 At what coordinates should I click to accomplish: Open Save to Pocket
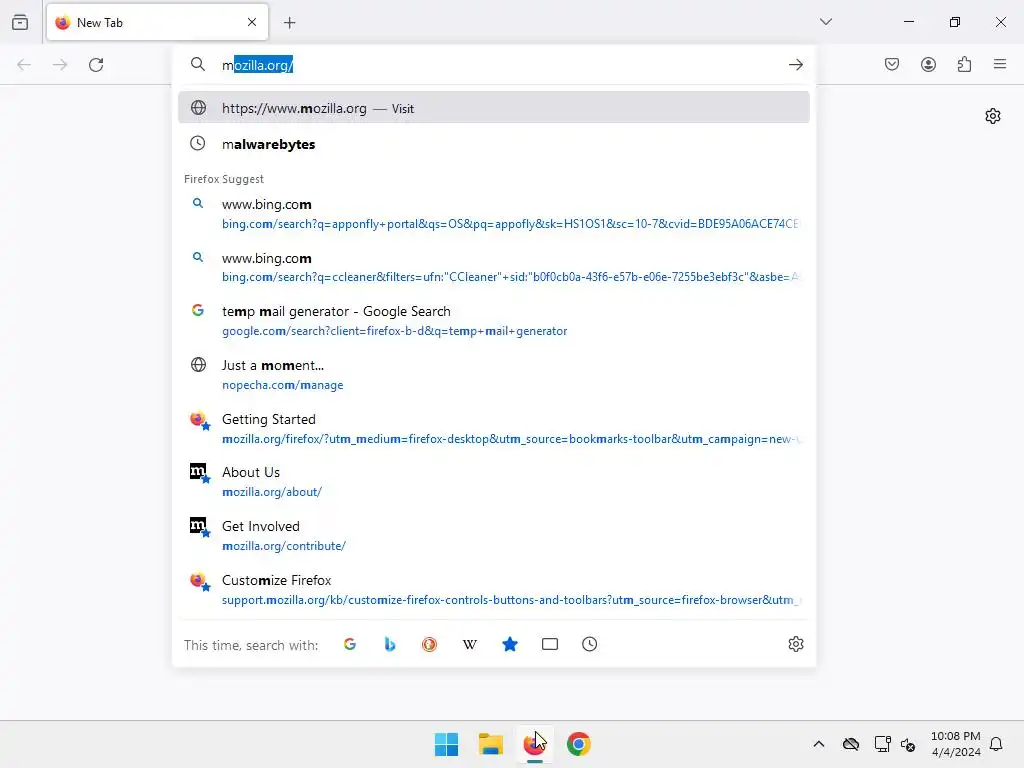pyautogui.click(x=892, y=64)
